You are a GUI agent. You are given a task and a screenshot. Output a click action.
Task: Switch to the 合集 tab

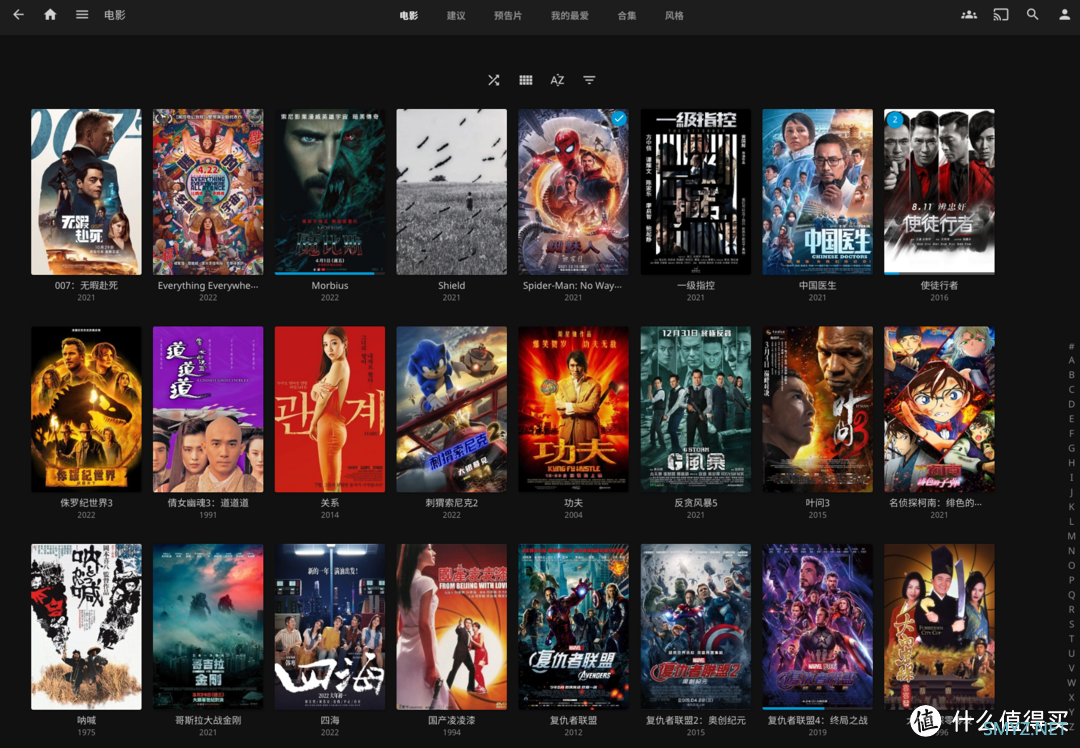(x=627, y=15)
